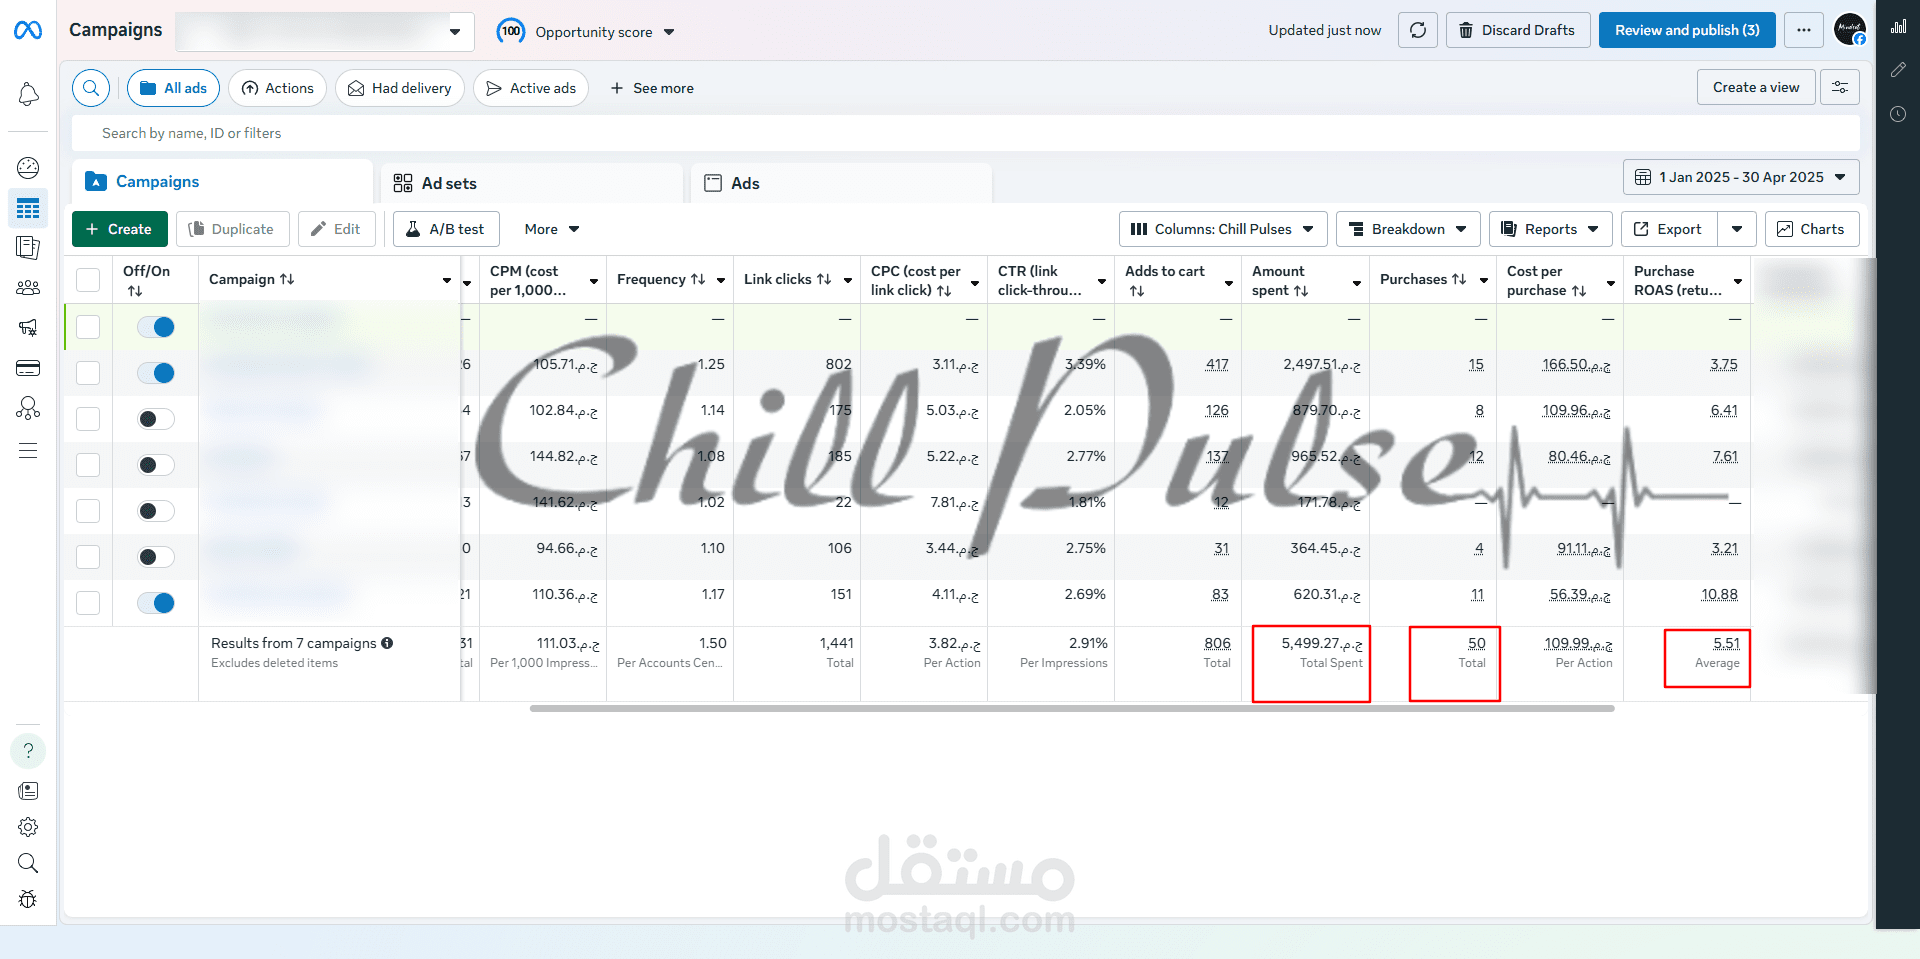Open Settings gear icon in sidebar
Viewport: 1920px width, 959px height.
28,827
